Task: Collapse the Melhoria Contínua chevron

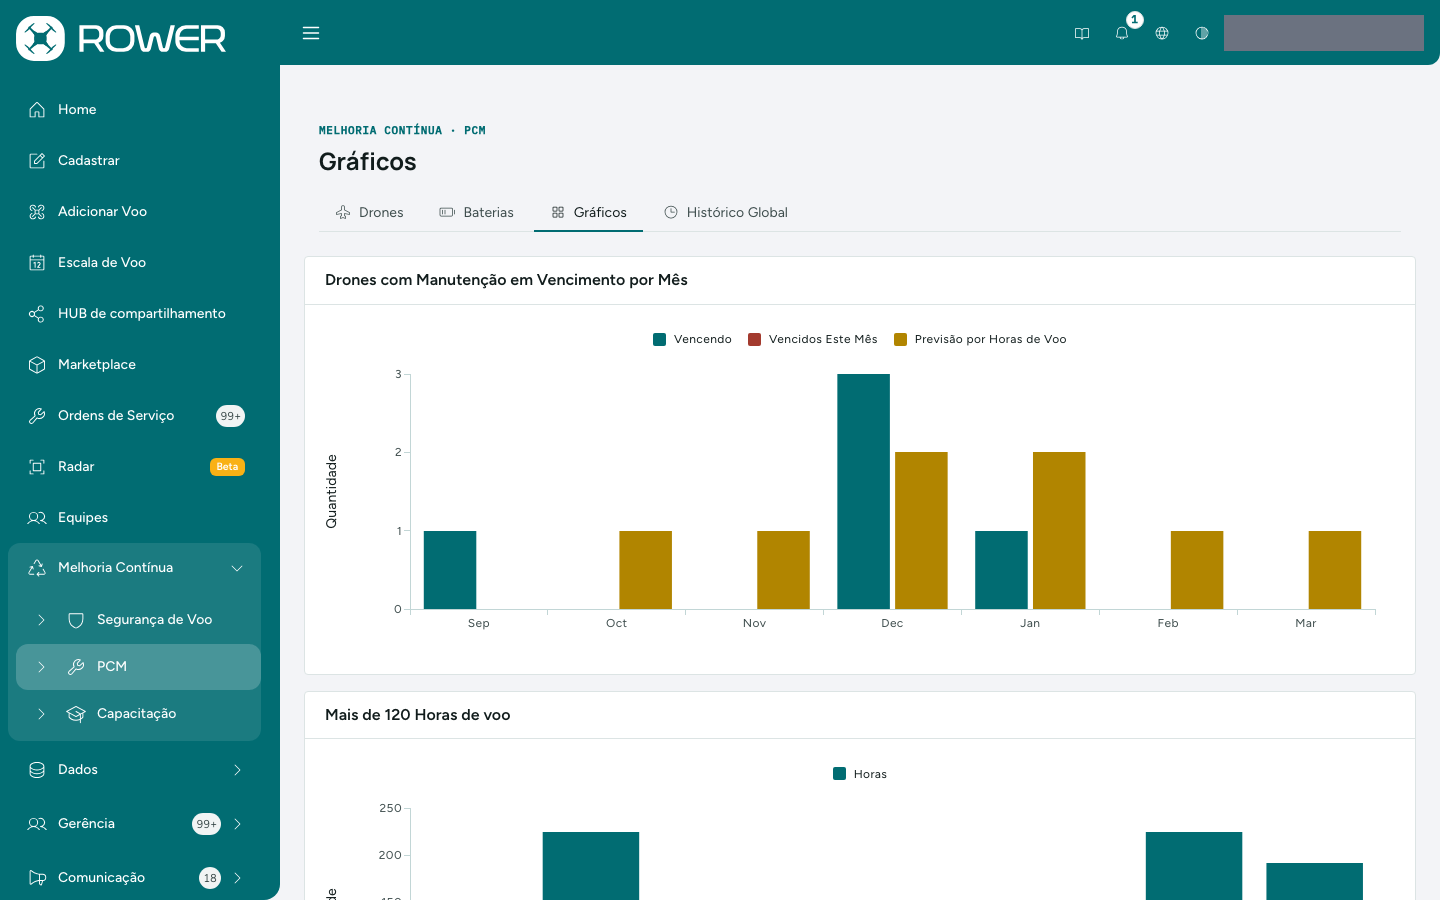Action: click(x=237, y=568)
